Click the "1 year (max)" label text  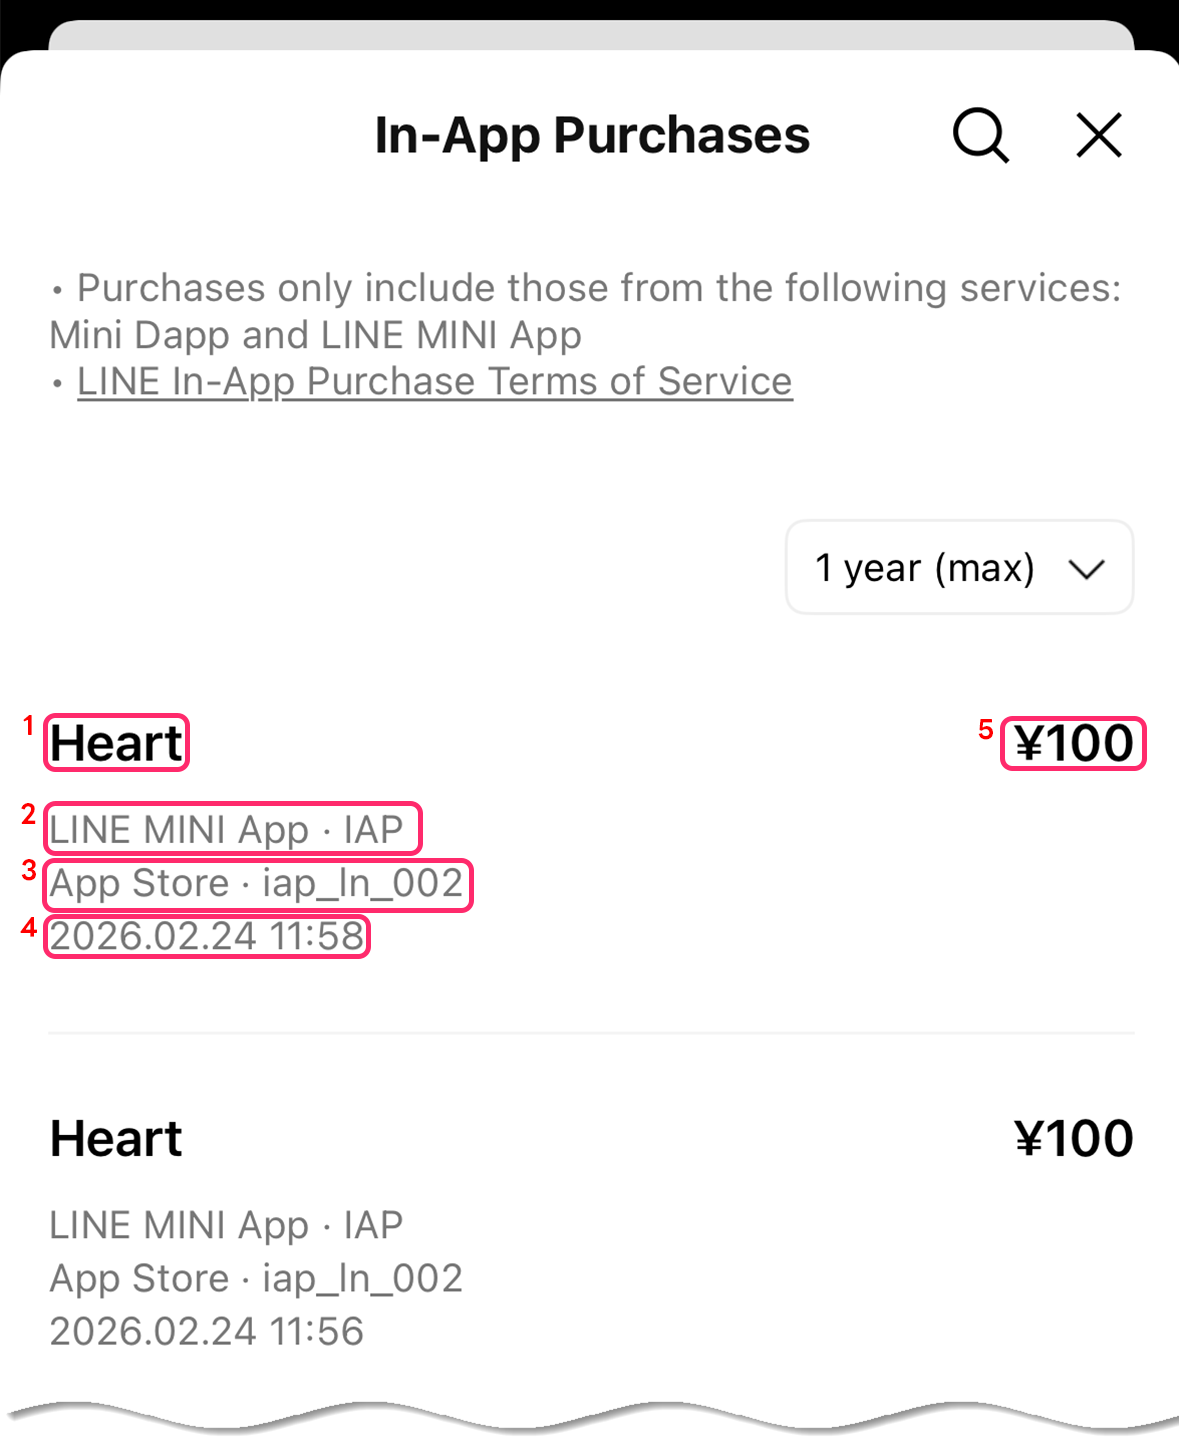point(924,568)
